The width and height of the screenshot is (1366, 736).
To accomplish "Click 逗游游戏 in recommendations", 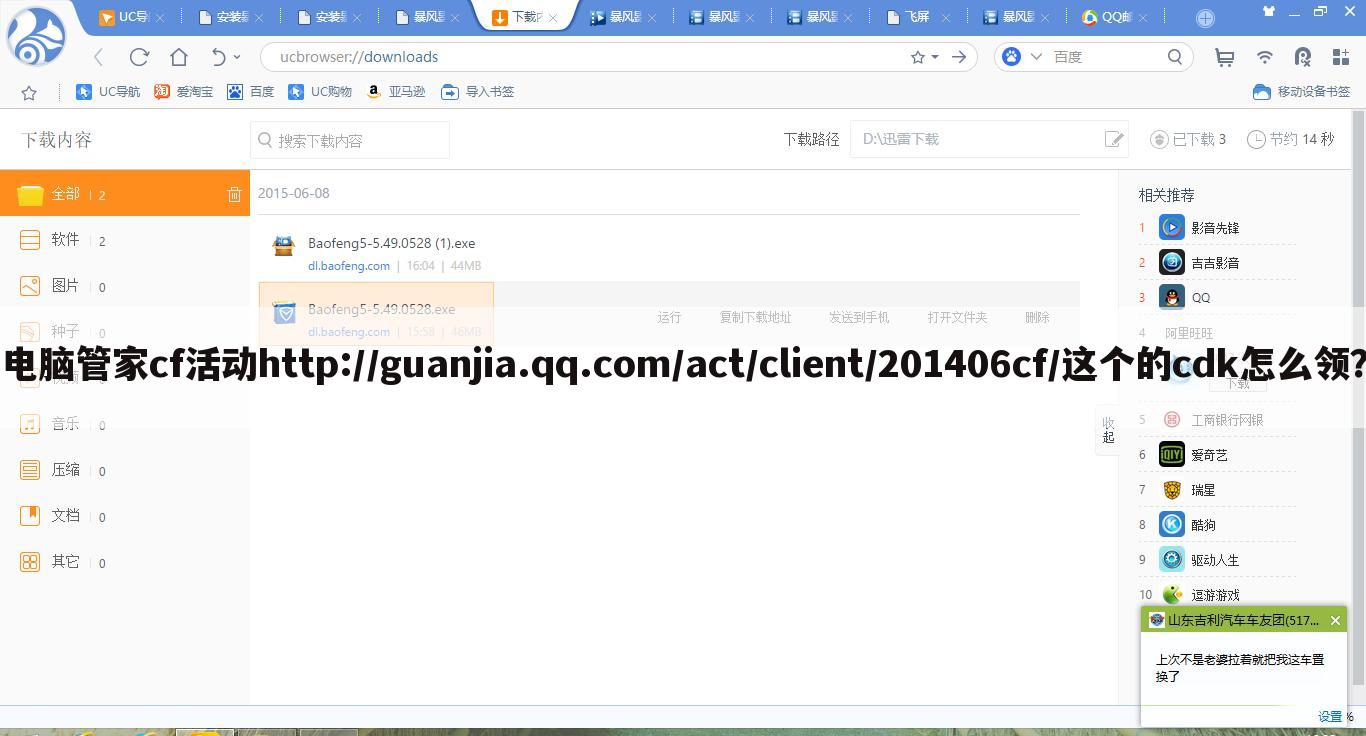I will coord(1215,595).
